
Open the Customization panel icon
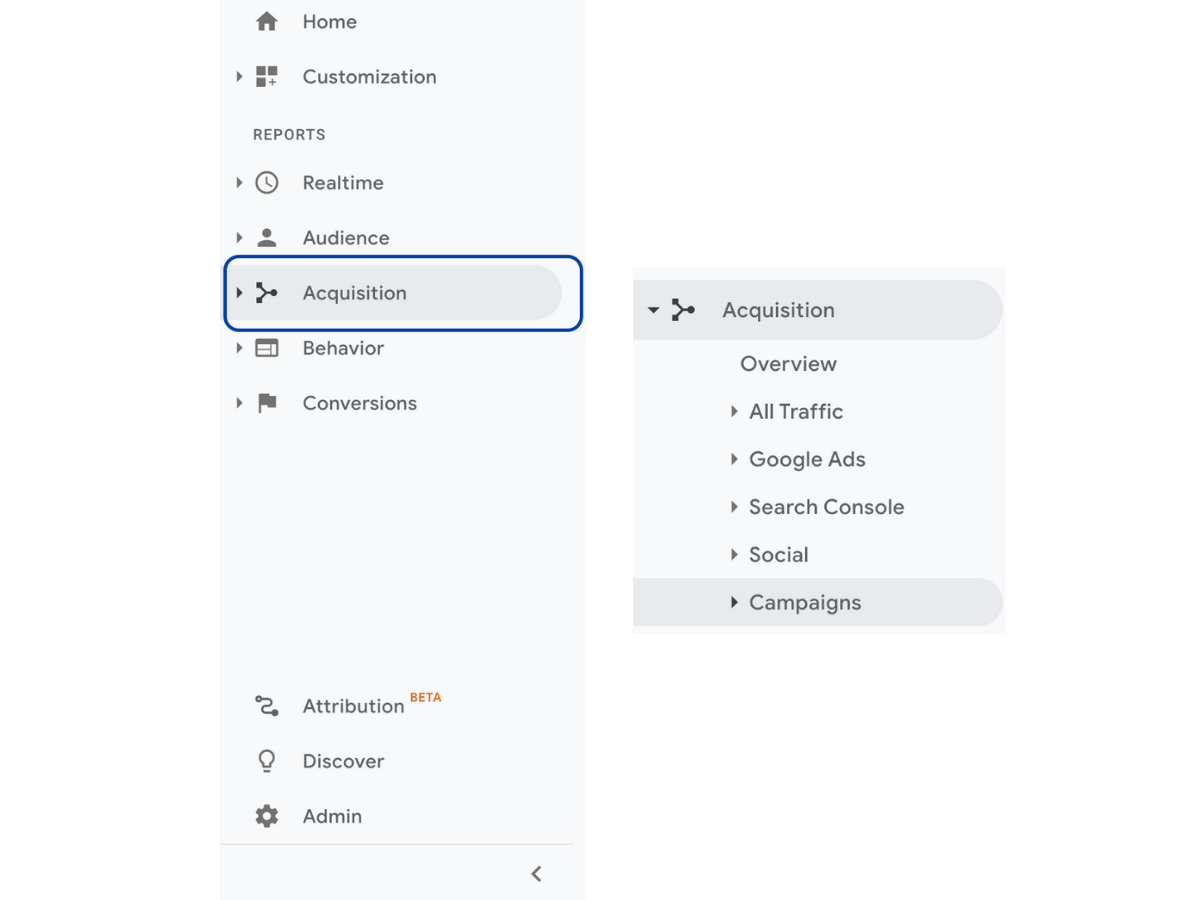click(266, 76)
